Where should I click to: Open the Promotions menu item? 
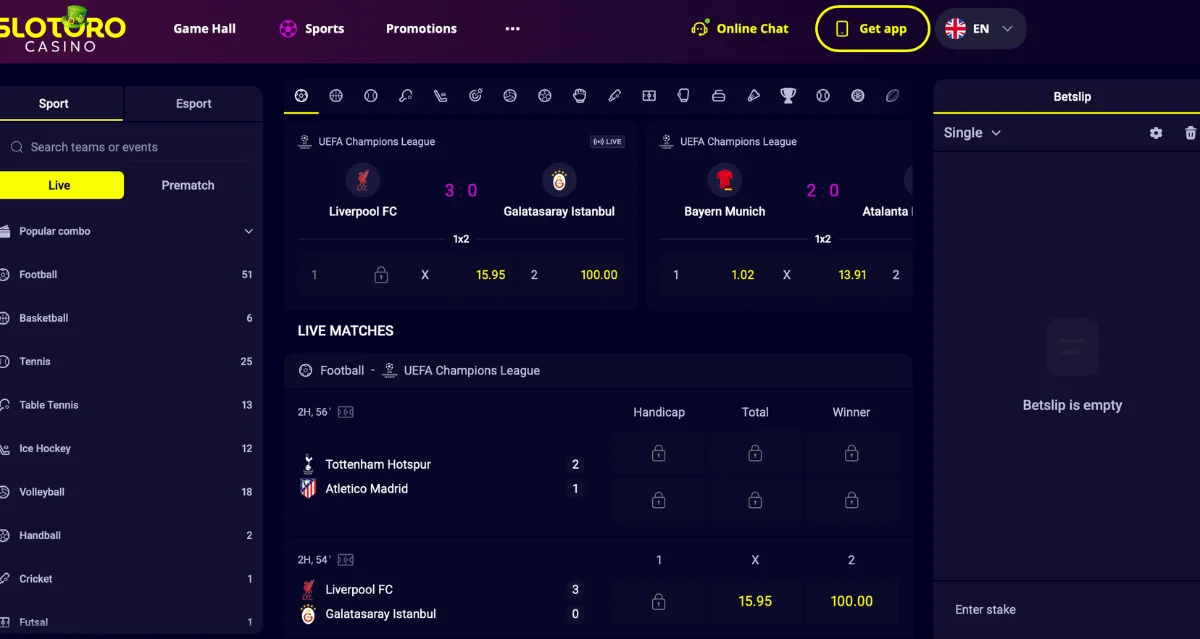421,29
